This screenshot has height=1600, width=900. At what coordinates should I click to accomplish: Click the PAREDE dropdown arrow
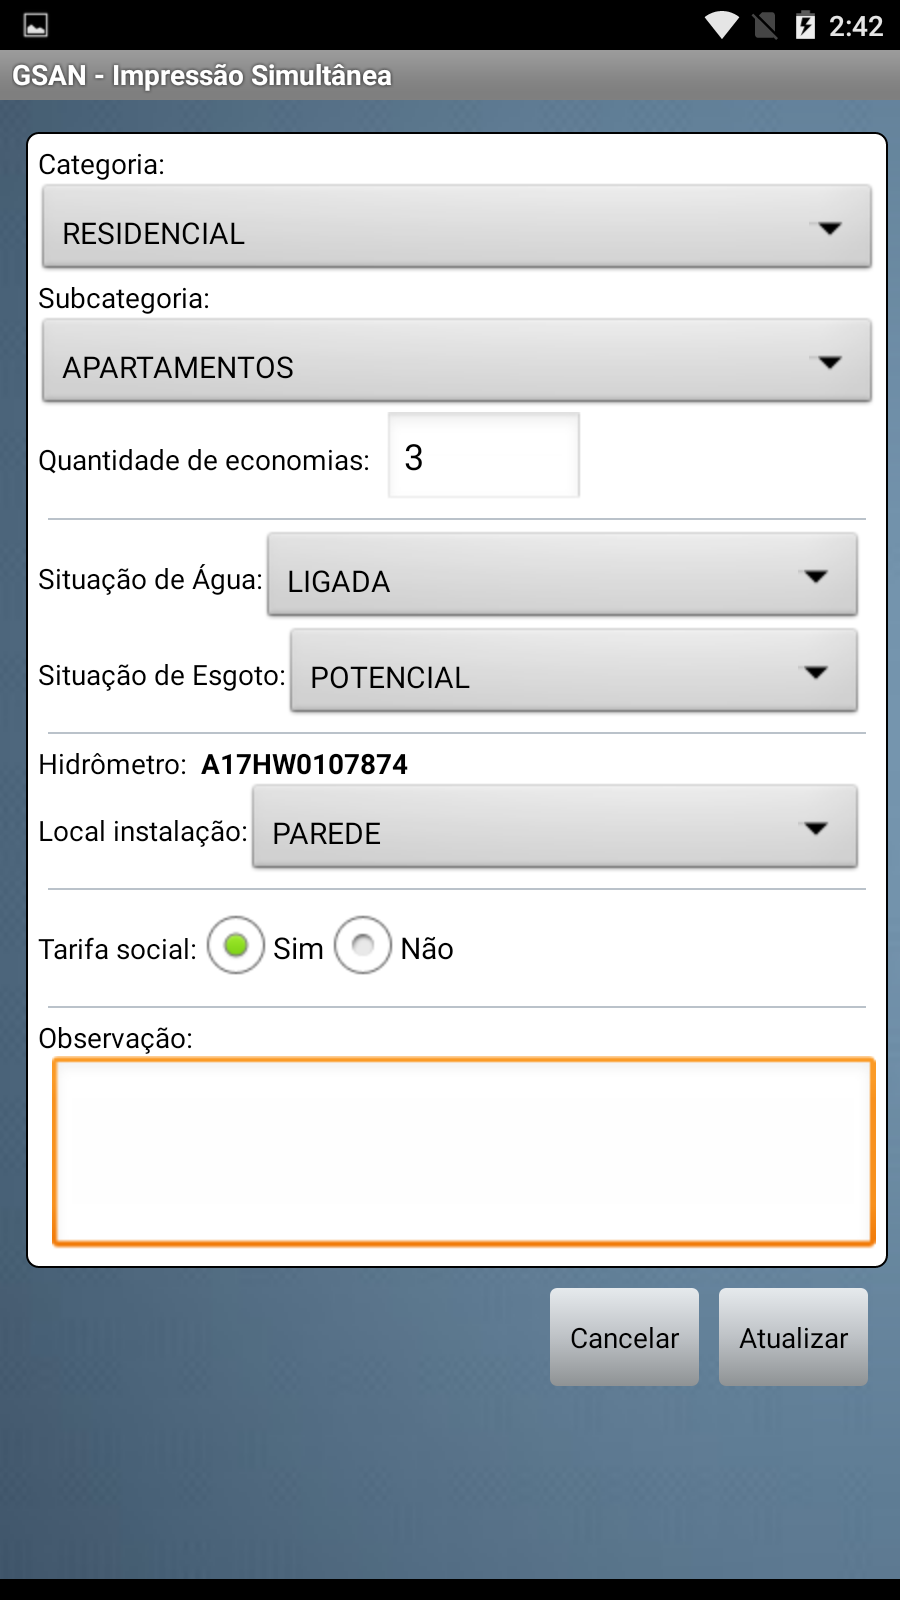[x=816, y=829]
